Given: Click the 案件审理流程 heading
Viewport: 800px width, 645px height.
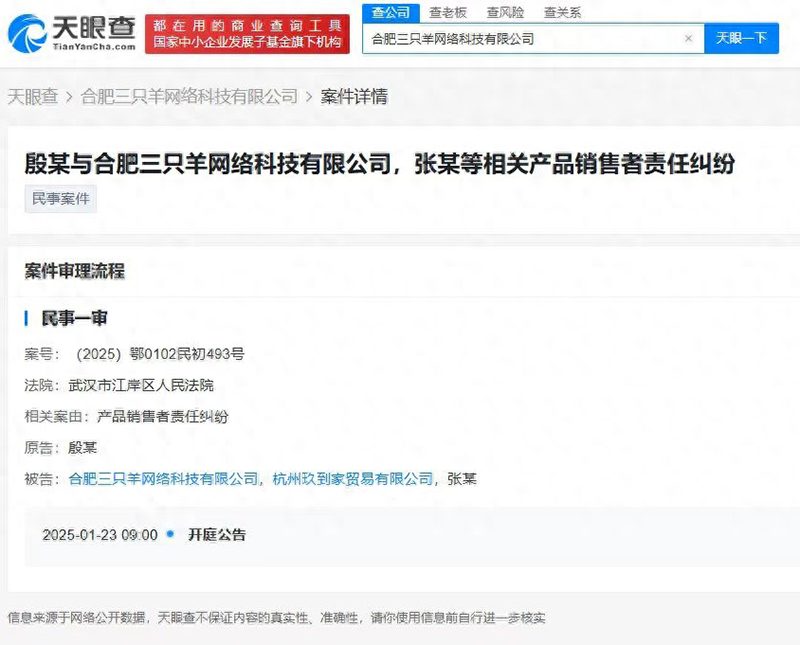Looking at the screenshot, I should coord(74,271).
